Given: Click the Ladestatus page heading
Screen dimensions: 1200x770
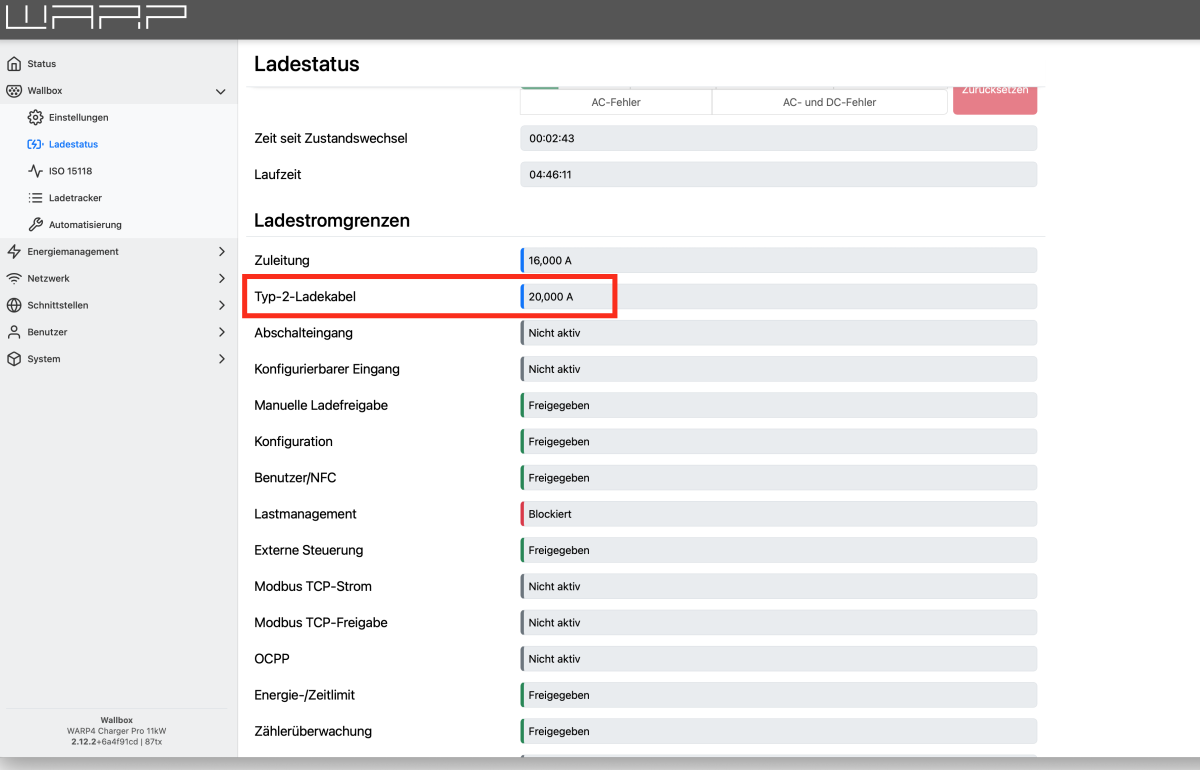Looking at the screenshot, I should 307,64.
